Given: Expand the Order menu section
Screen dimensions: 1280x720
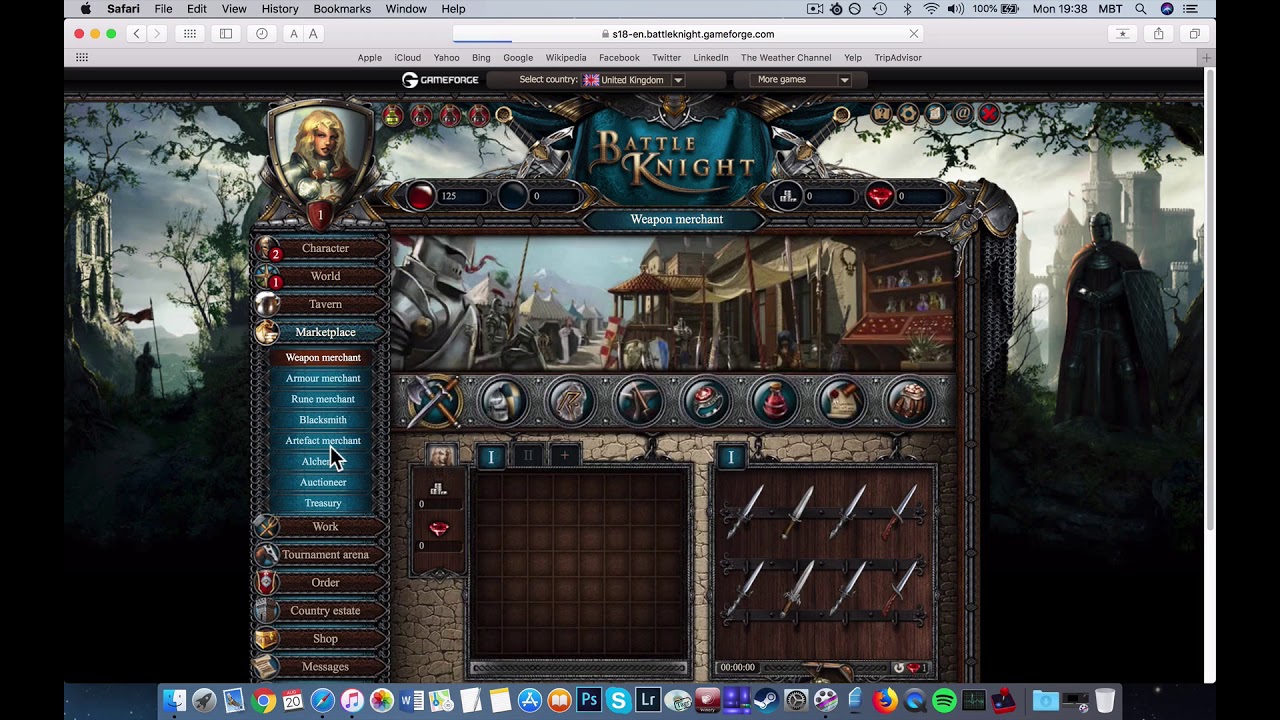Looking at the screenshot, I should (x=325, y=582).
